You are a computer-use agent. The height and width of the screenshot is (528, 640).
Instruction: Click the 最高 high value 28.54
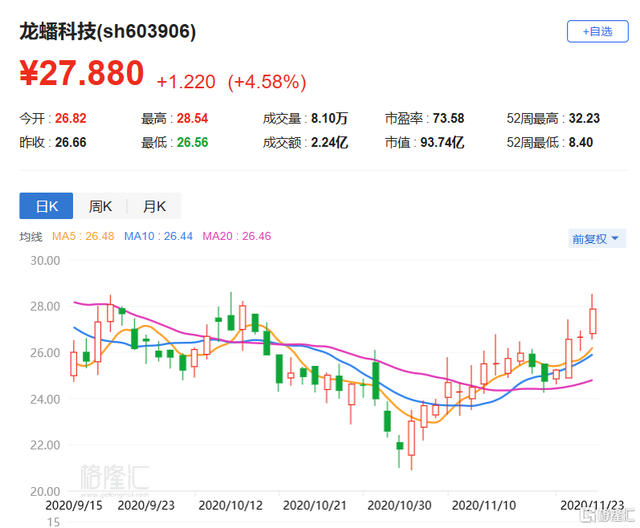[192, 118]
